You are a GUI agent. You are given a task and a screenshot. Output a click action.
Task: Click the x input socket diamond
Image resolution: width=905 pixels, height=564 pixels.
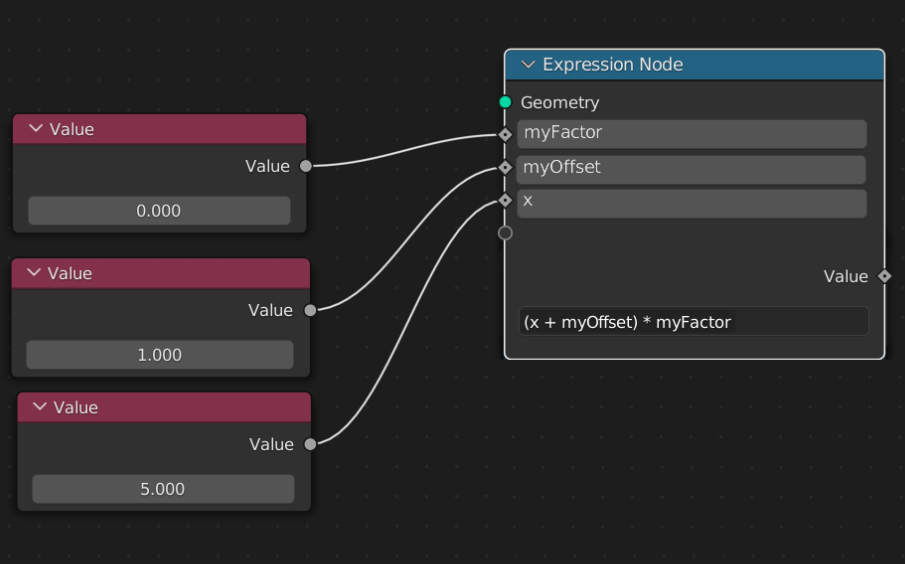click(505, 200)
